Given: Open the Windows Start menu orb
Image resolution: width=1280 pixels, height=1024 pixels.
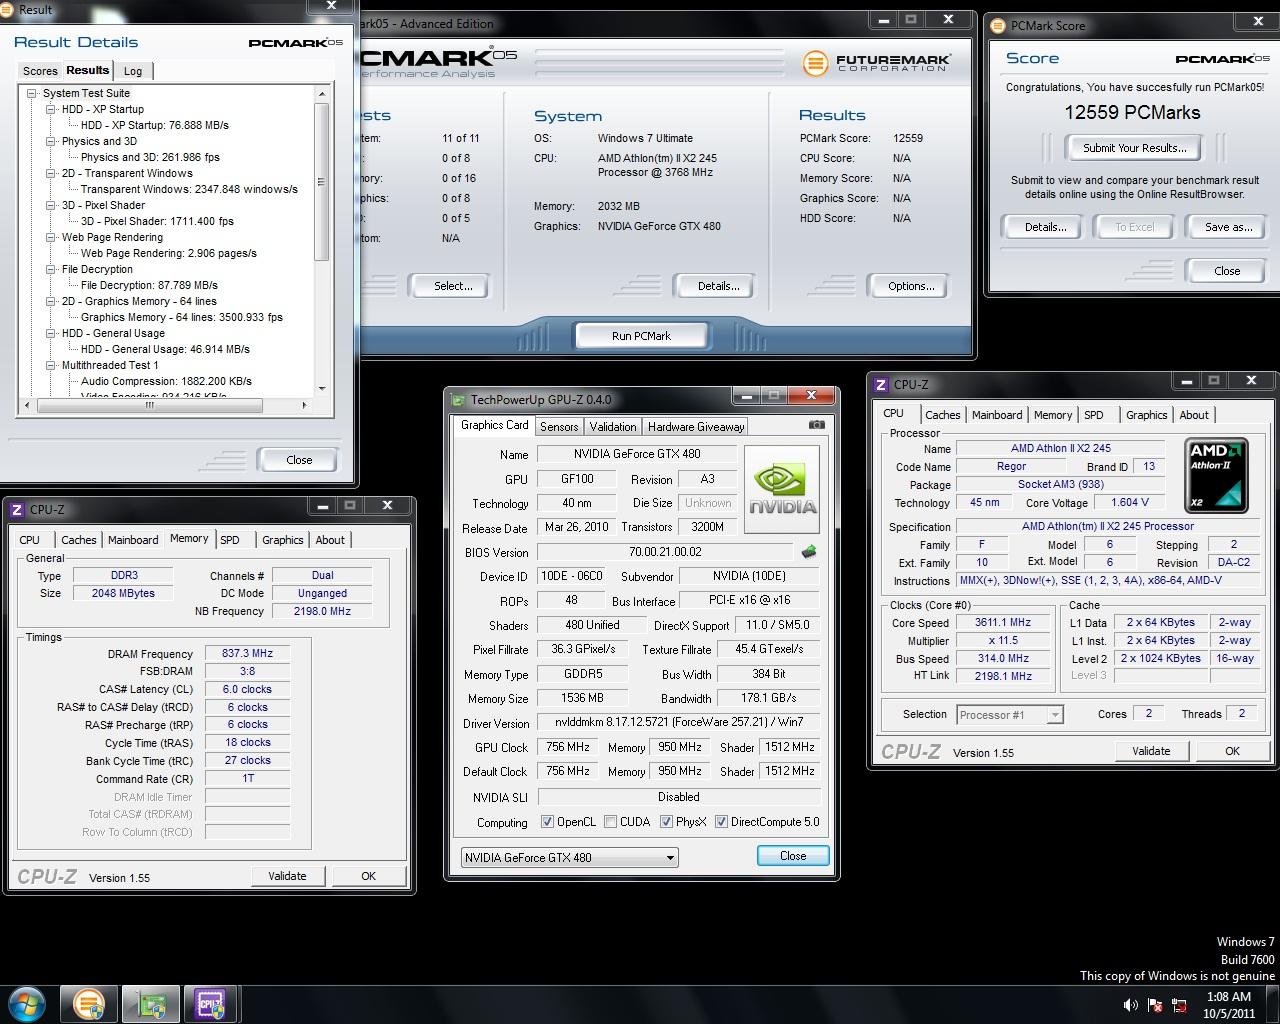Looking at the screenshot, I should click(x=27, y=1003).
